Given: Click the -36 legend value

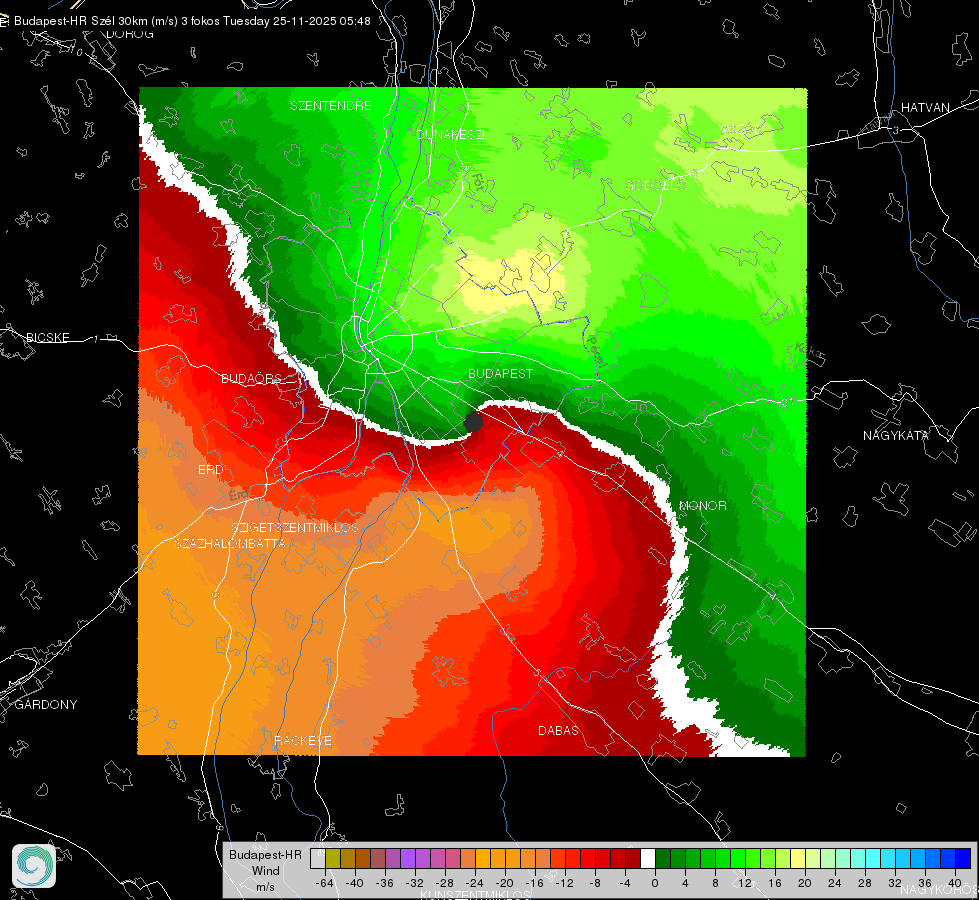Looking at the screenshot, I should [385, 883].
